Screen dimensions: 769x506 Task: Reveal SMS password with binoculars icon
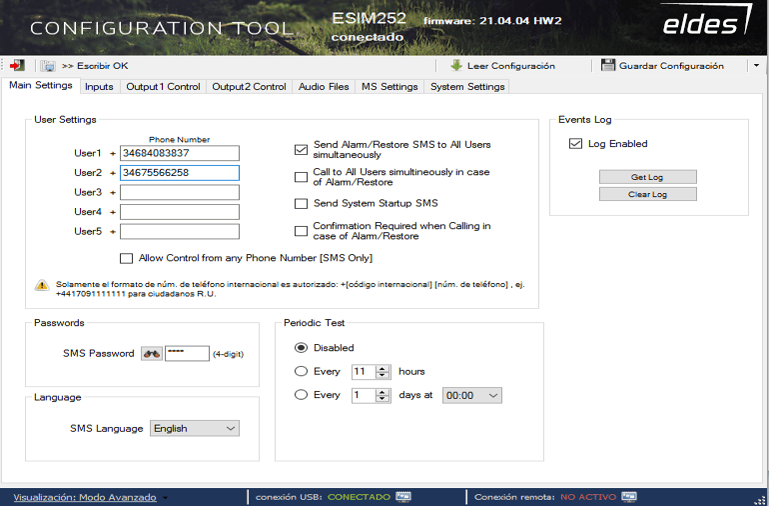pyautogui.click(x=152, y=354)
